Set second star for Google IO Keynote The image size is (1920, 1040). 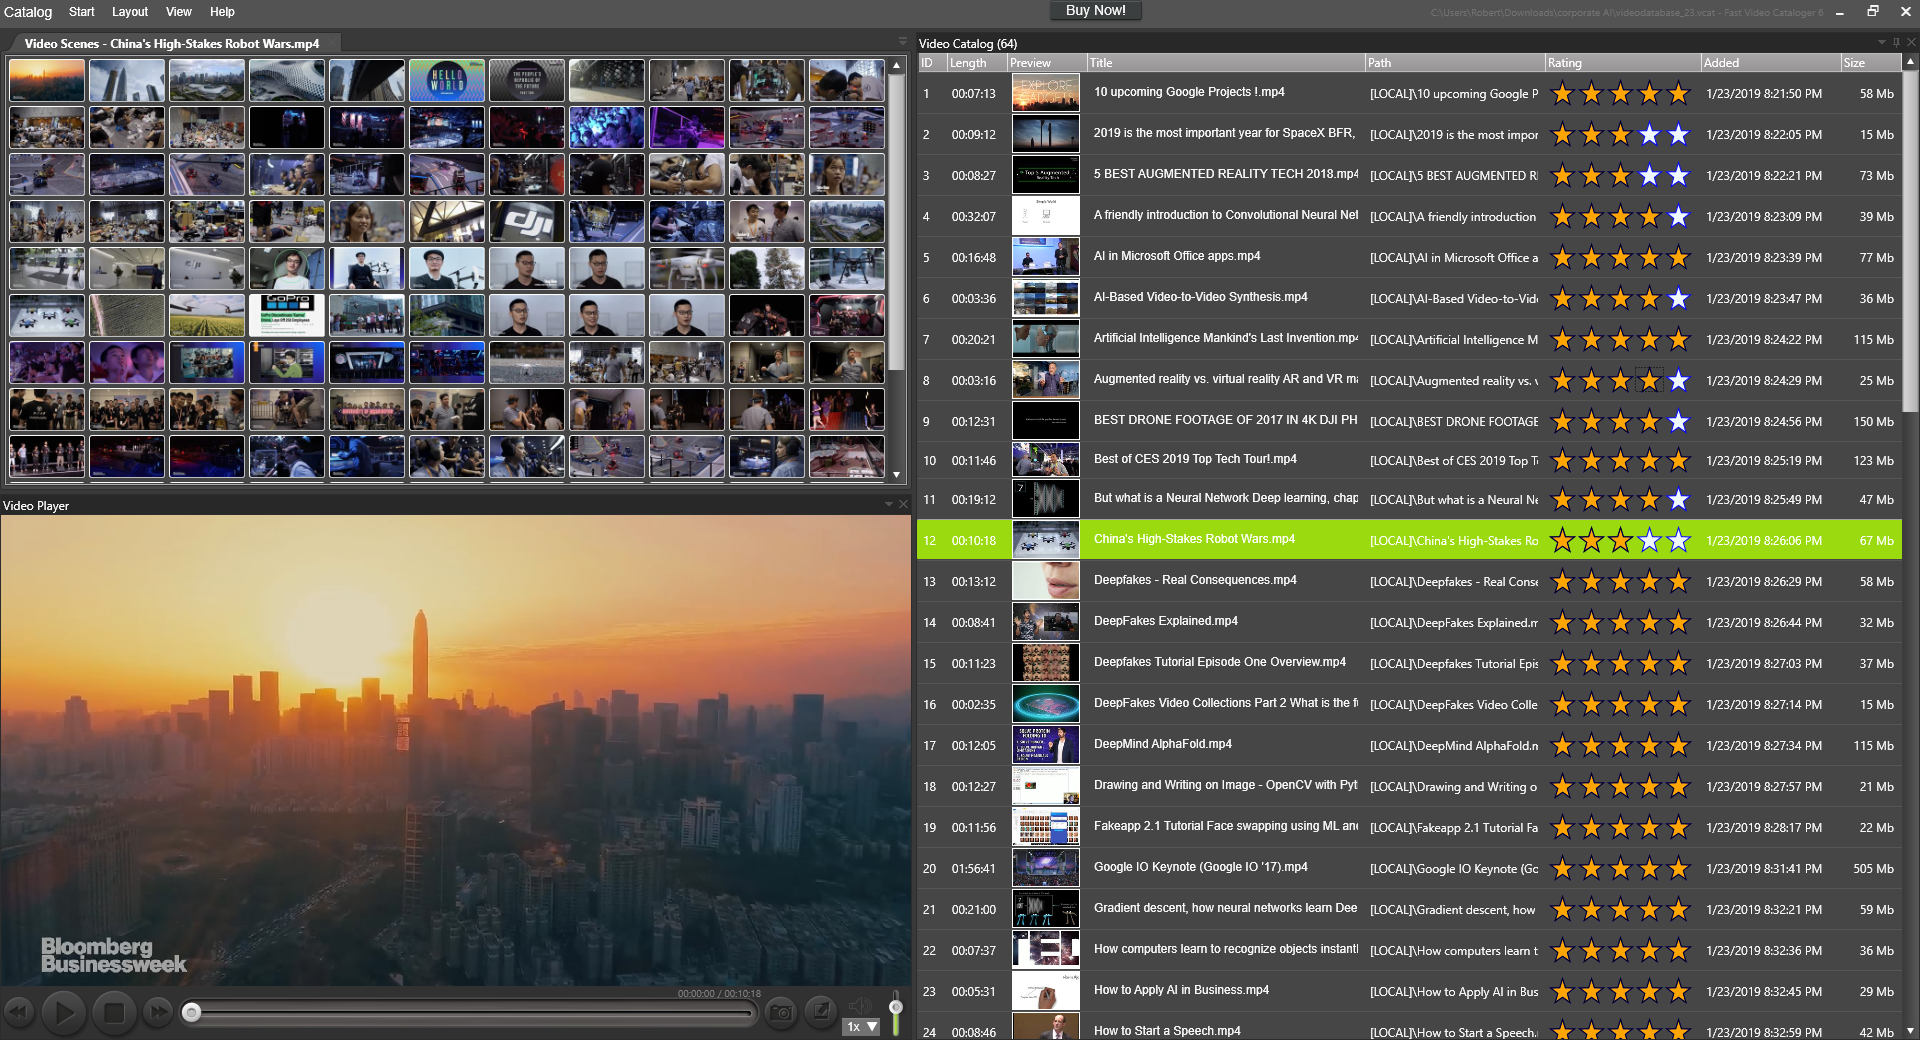click(1592, 869)
